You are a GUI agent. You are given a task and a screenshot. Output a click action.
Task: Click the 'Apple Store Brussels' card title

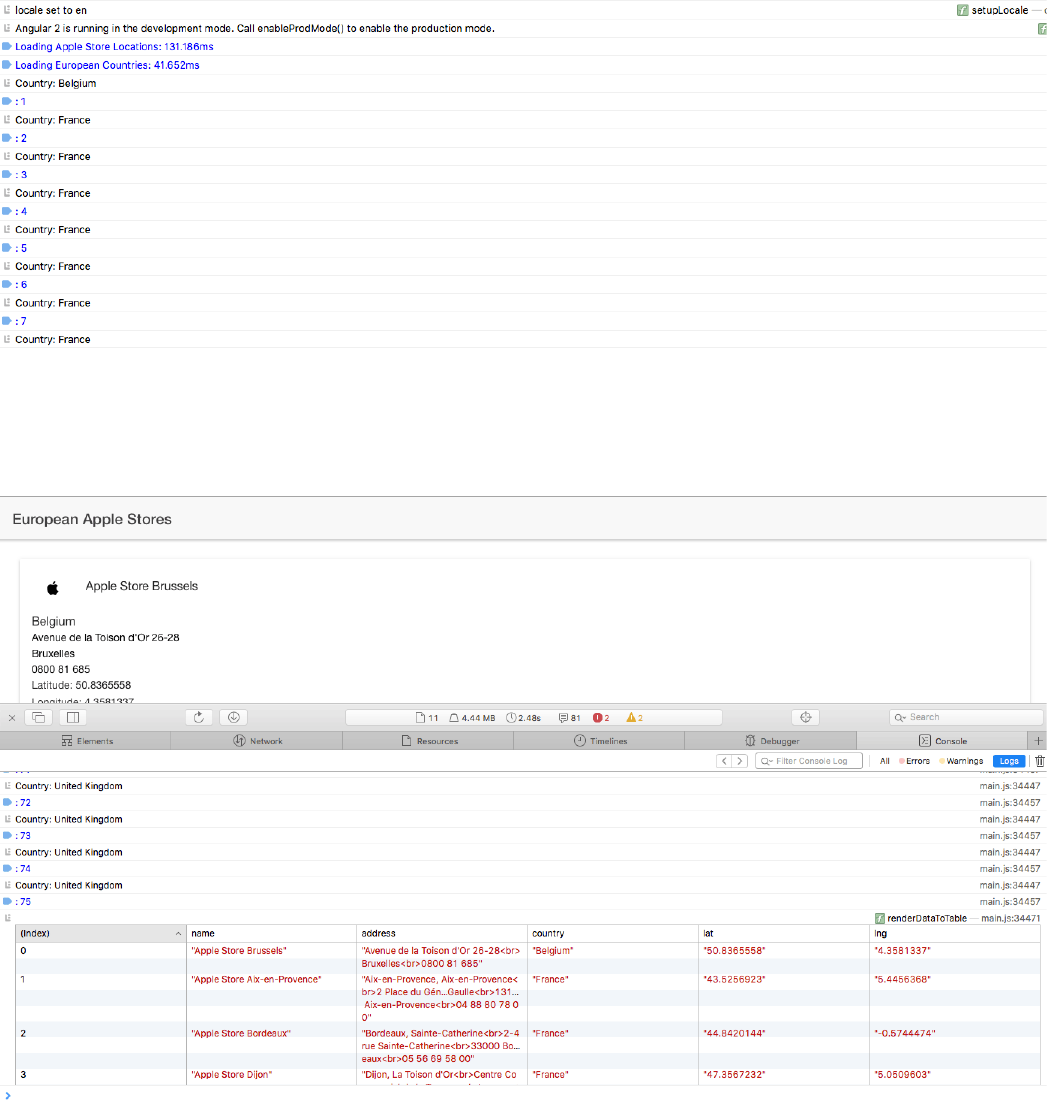tap(142, 586)
